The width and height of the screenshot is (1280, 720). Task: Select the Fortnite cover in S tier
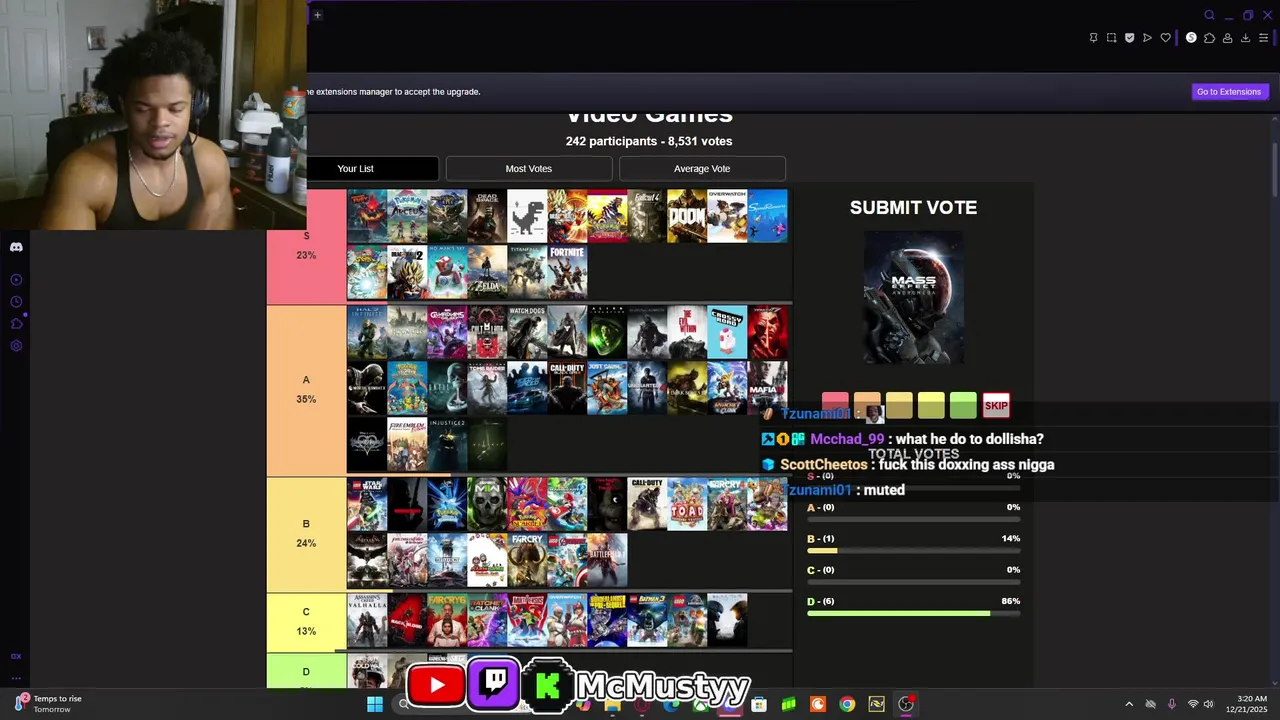pos(567,272)
